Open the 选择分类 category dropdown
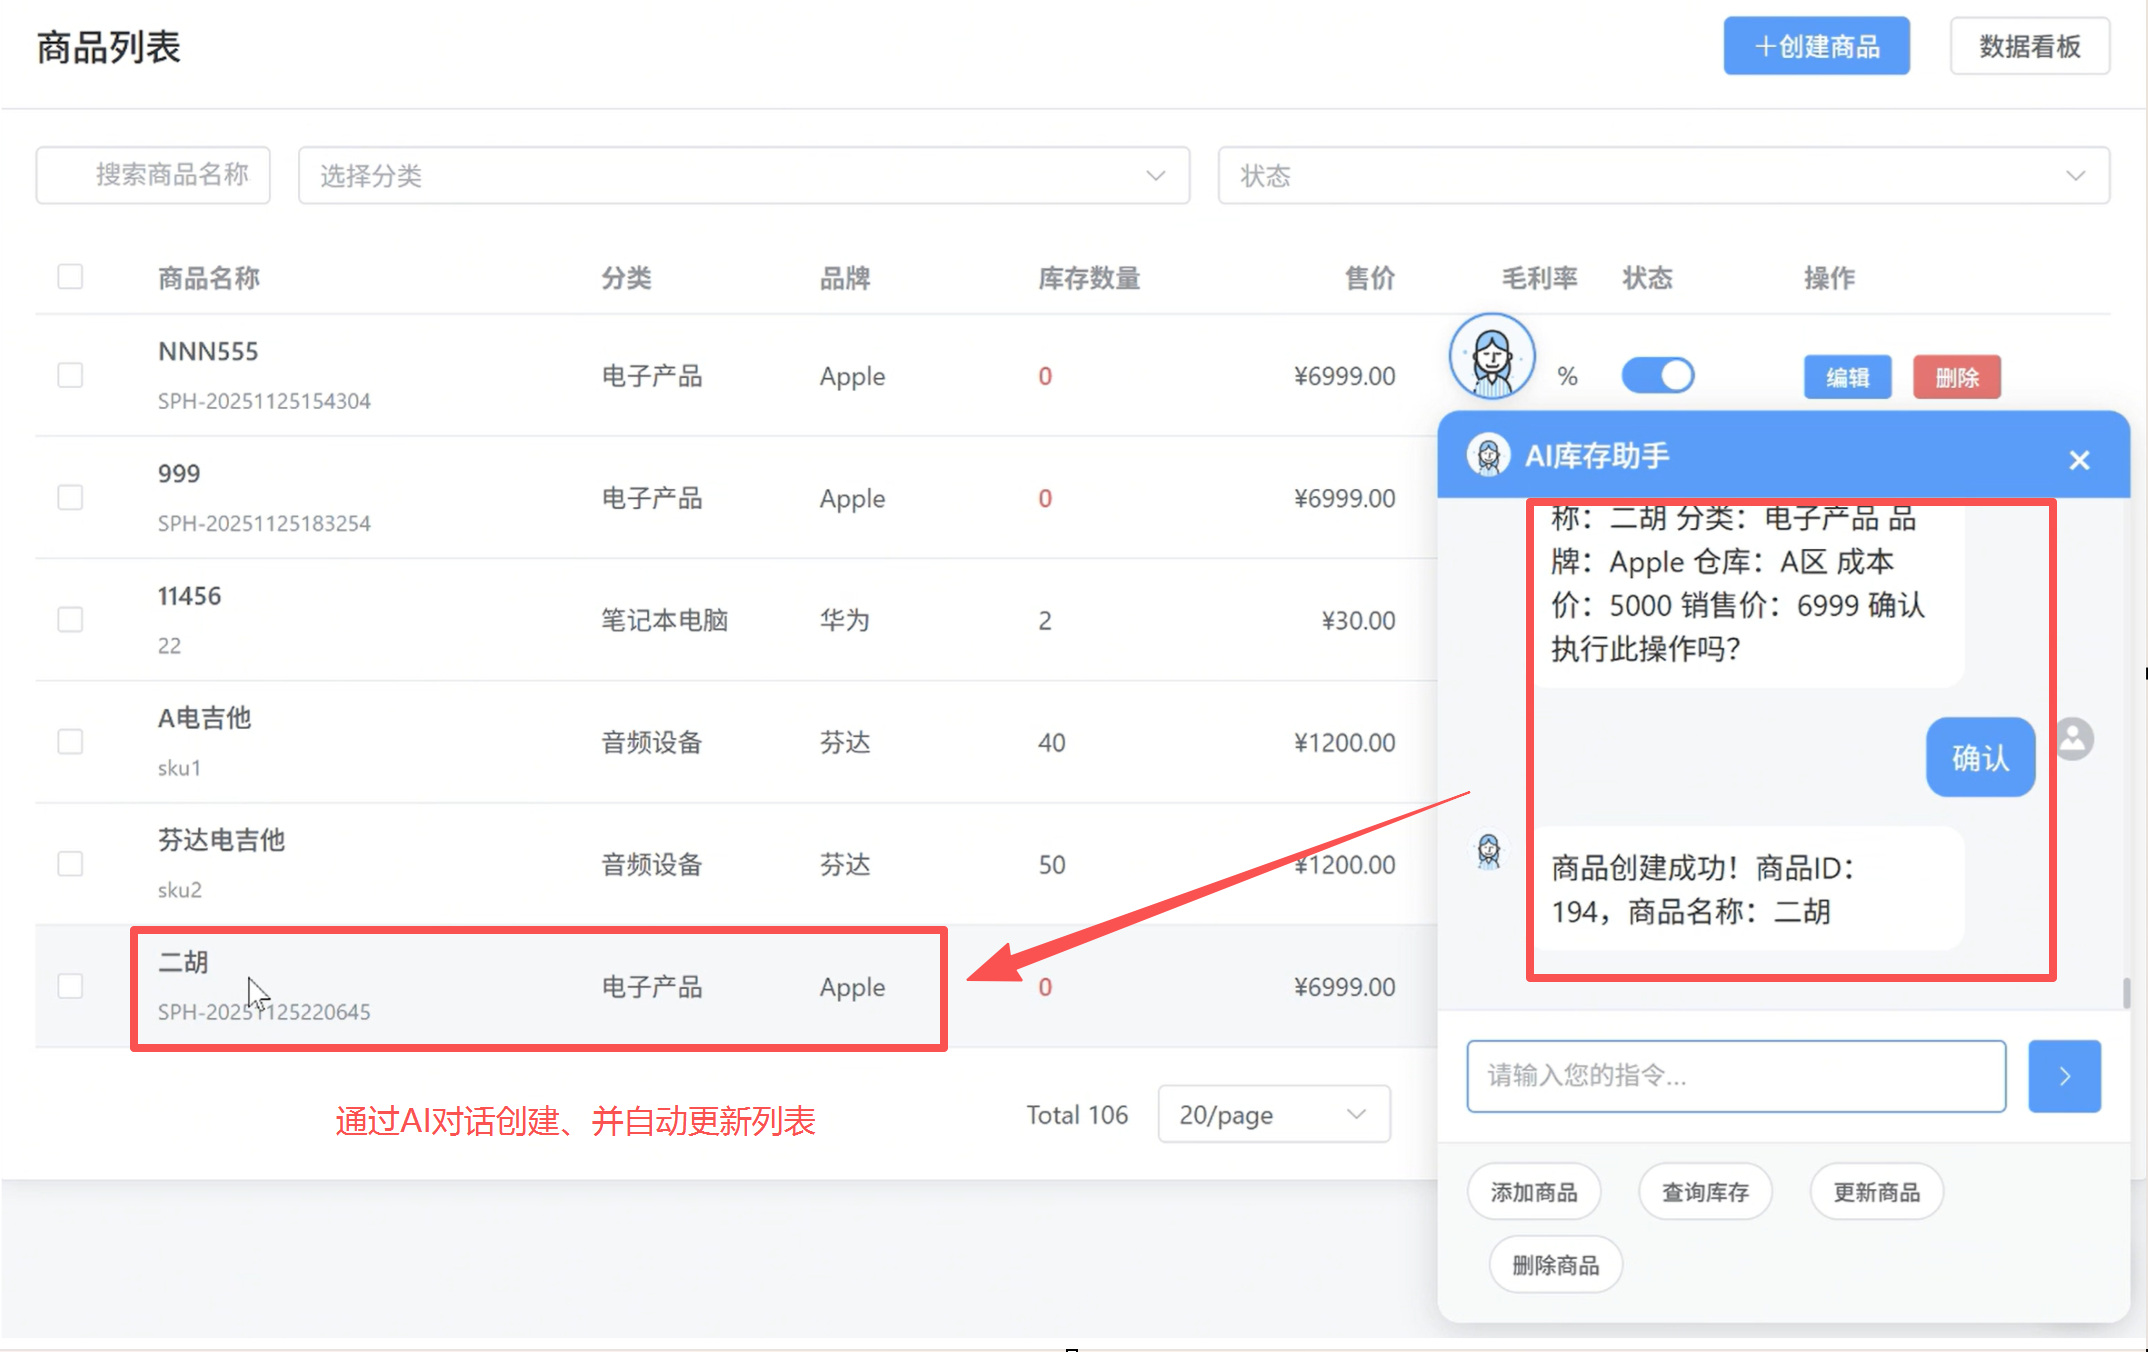The width and height of the screenshot is (2148, 1352). click(744, 175)
